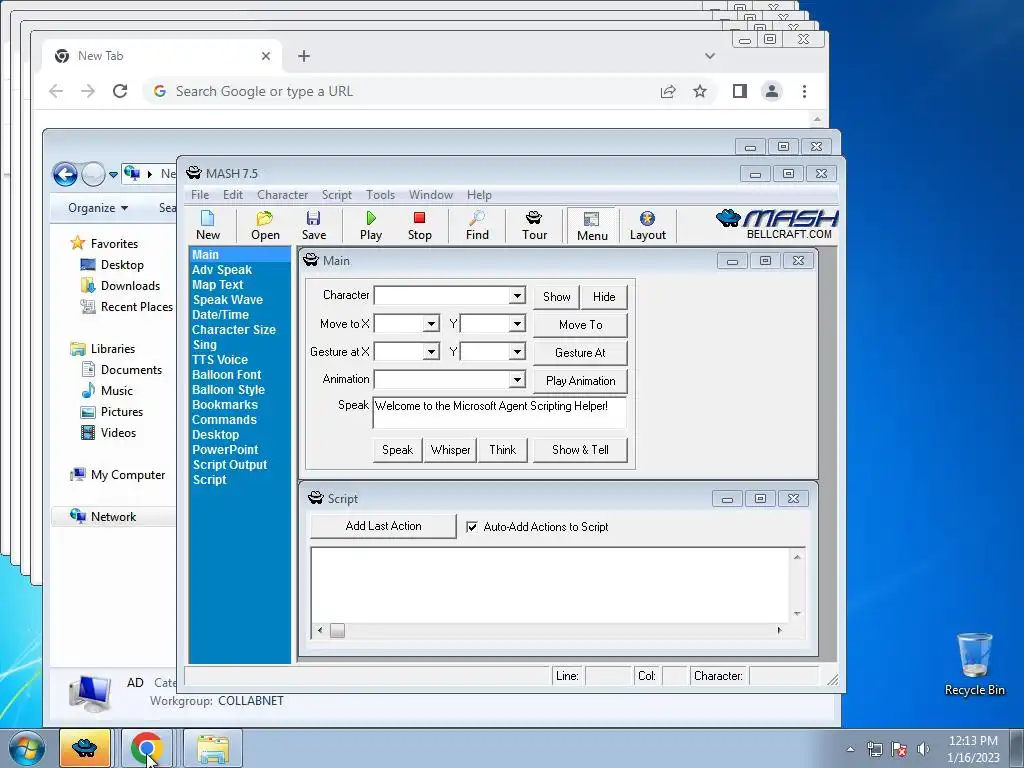Open the Script menu

(x=336, y=195)
